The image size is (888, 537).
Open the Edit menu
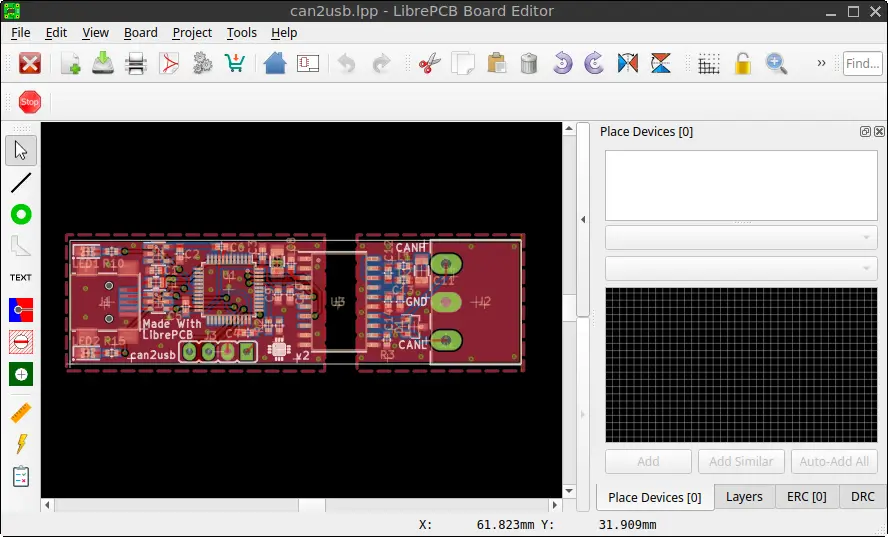coord(56,33)
